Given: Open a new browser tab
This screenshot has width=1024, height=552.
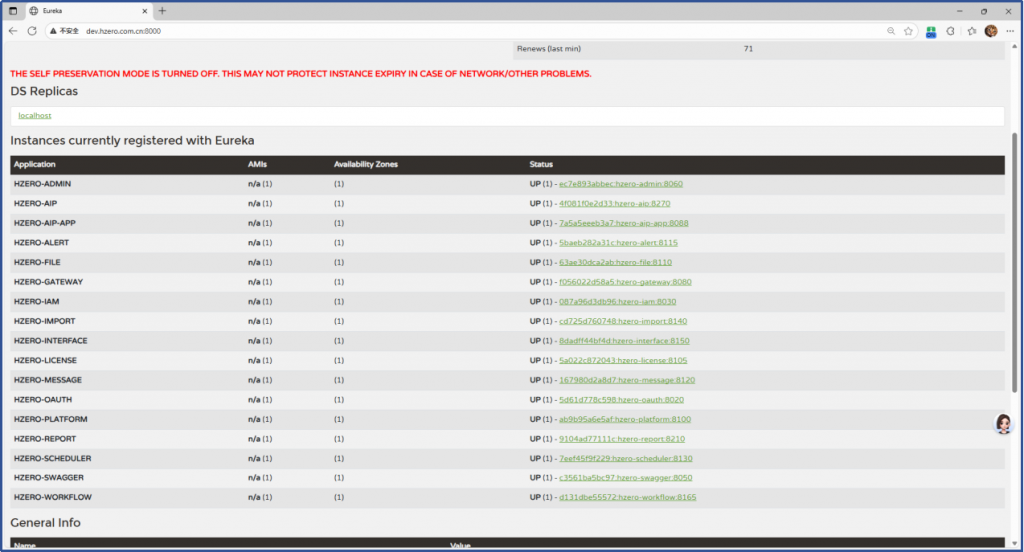Looking at the screenshot, I should (162, 10).
